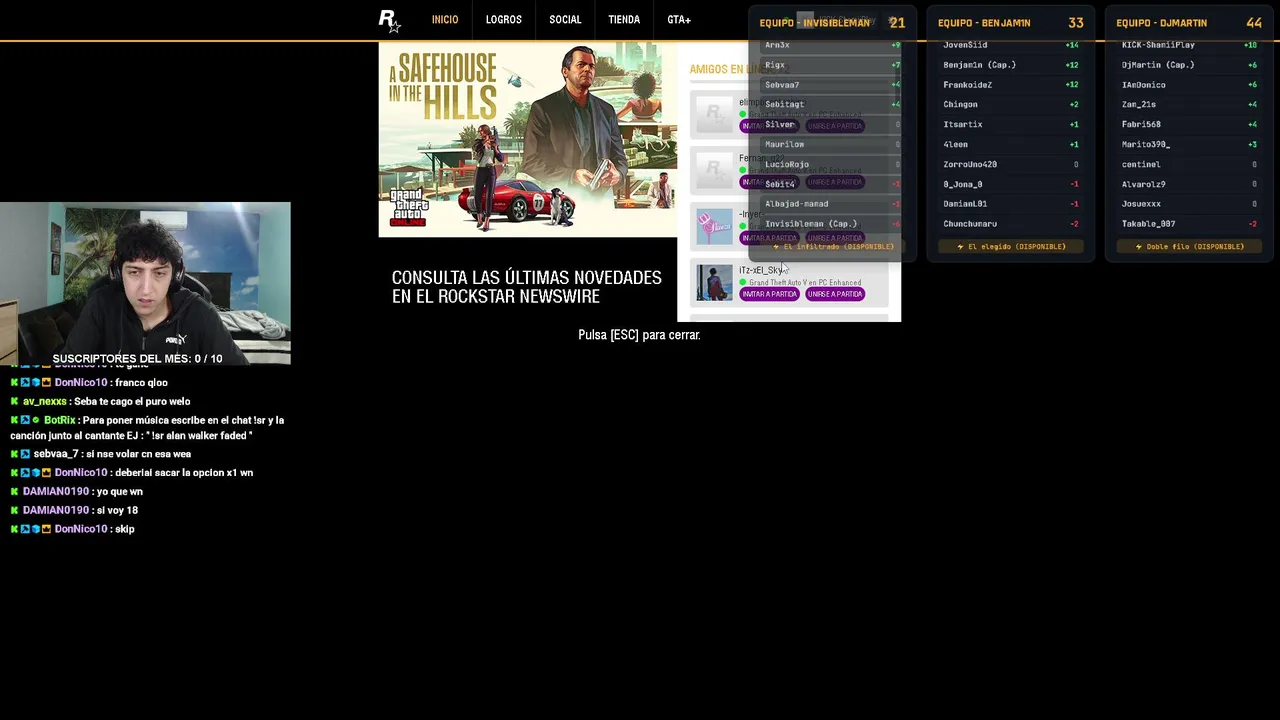
Task: Click Kick badge icon next to av_nexxs
Action: pyautogui.click(x=14, y=402)
